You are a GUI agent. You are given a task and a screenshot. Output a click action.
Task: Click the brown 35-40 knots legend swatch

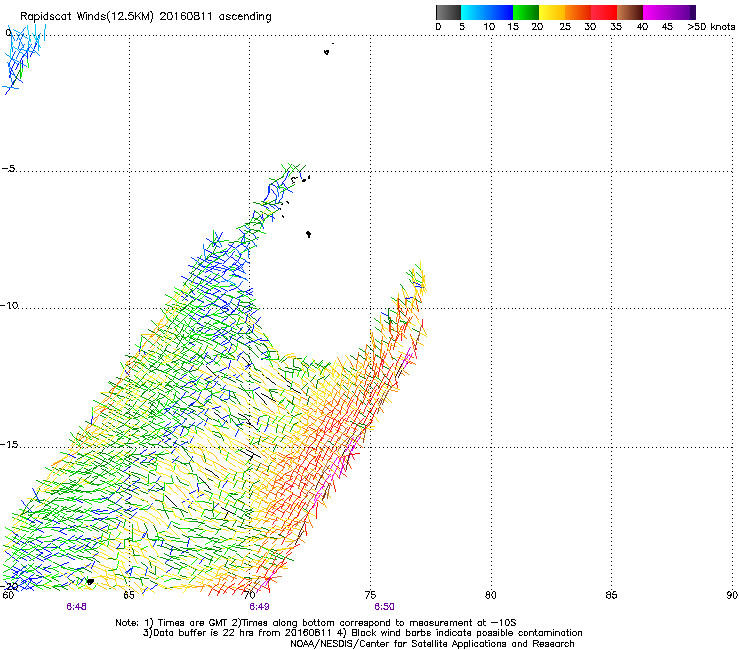[630, 12]
